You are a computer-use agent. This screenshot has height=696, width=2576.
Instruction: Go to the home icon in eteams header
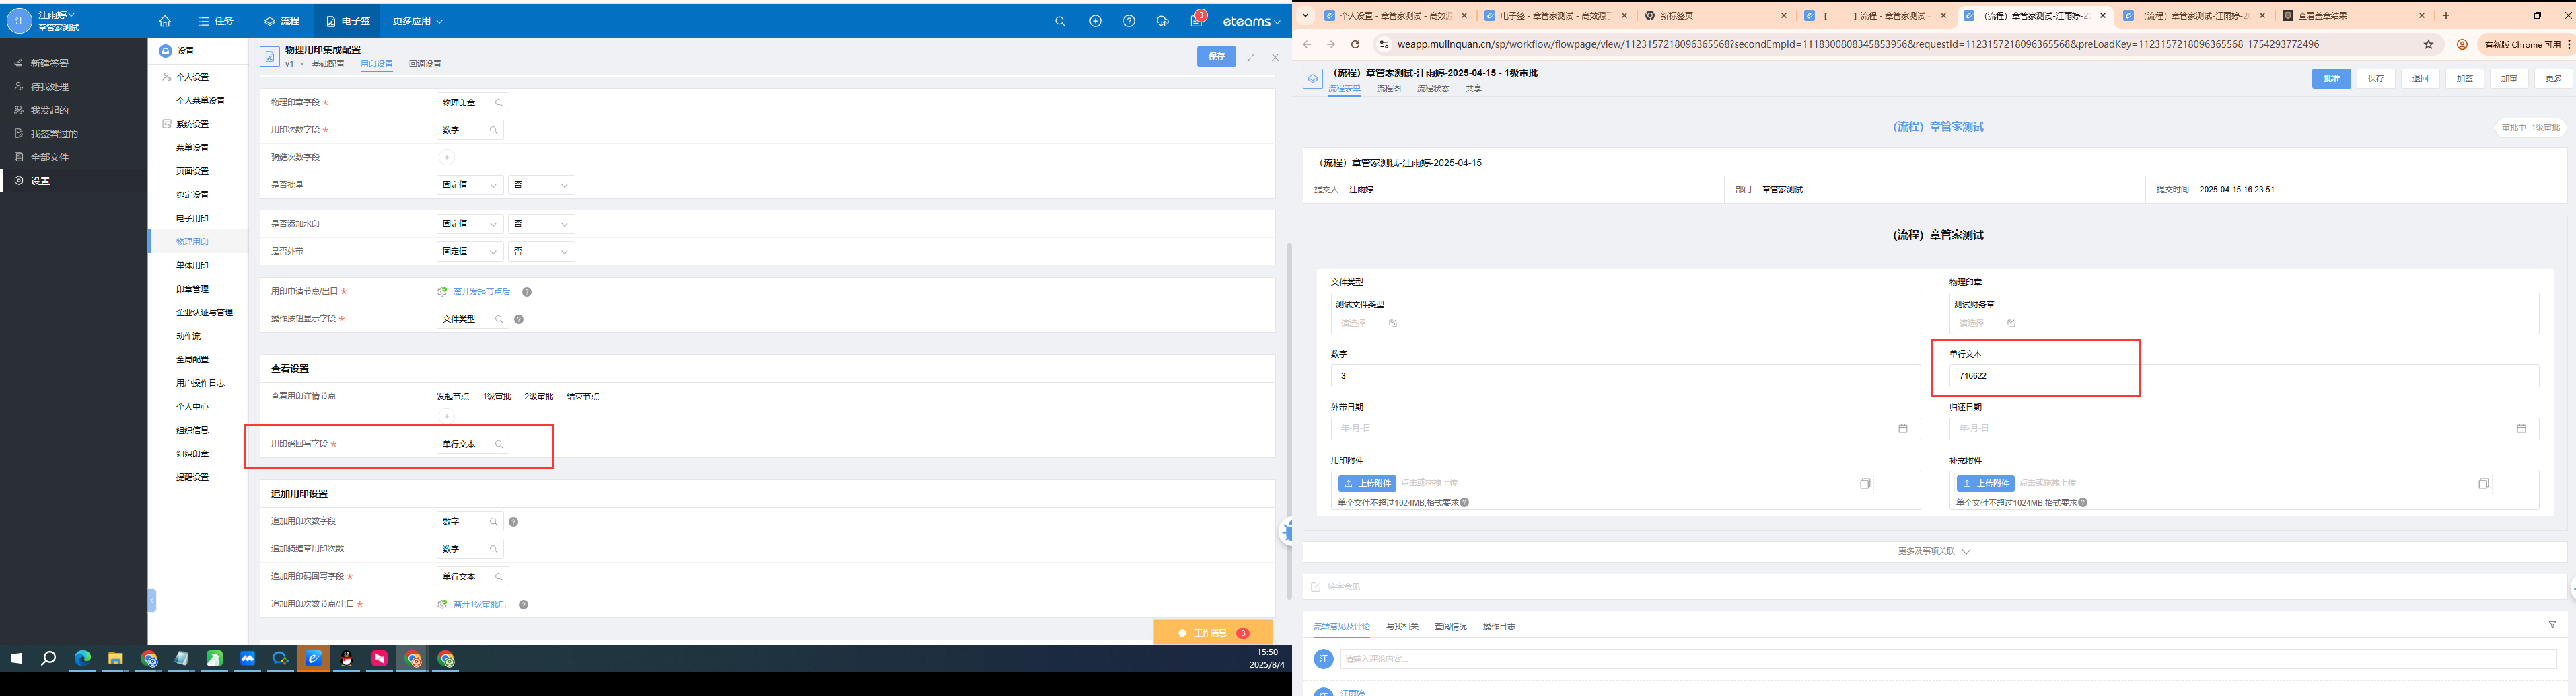point(165,21)
